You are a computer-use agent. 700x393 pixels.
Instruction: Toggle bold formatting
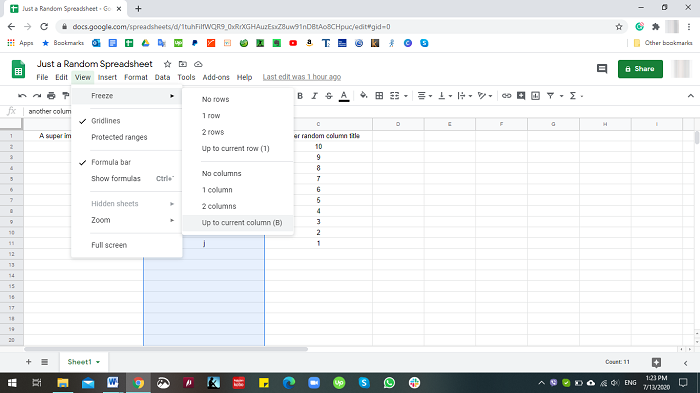[300, 96]
